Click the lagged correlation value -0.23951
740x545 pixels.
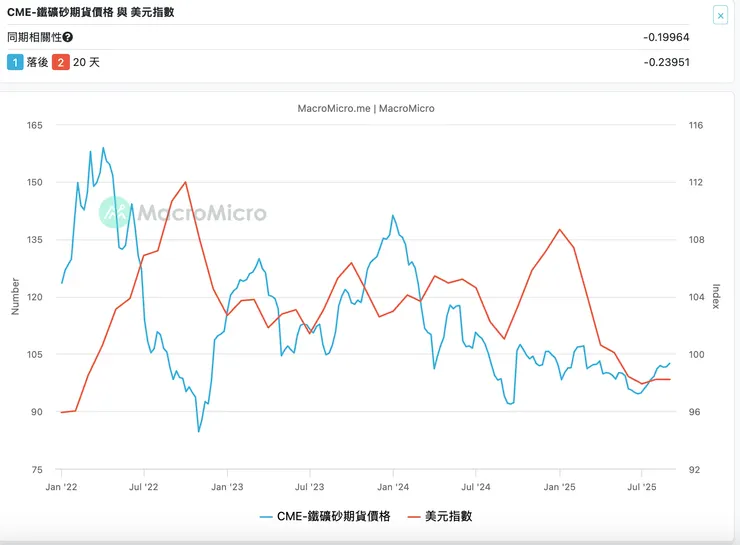coord(666,62)
